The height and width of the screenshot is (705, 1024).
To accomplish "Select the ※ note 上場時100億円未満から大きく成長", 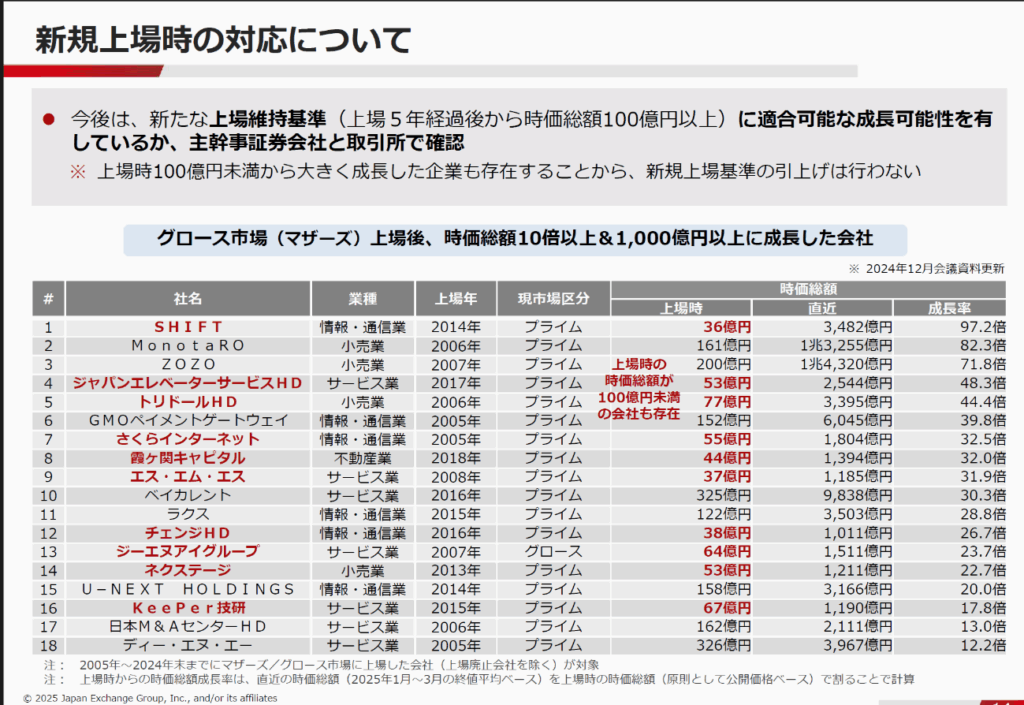I will (496, 172).
